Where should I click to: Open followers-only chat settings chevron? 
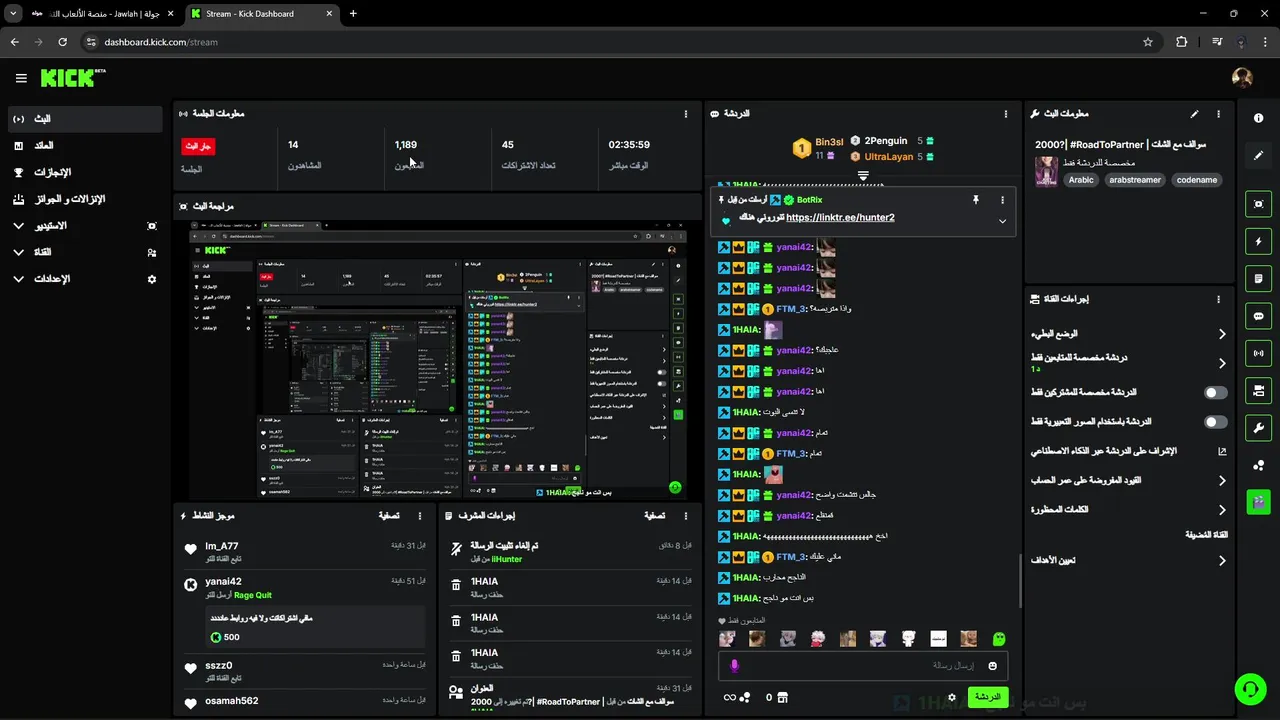click(1221, 363)
